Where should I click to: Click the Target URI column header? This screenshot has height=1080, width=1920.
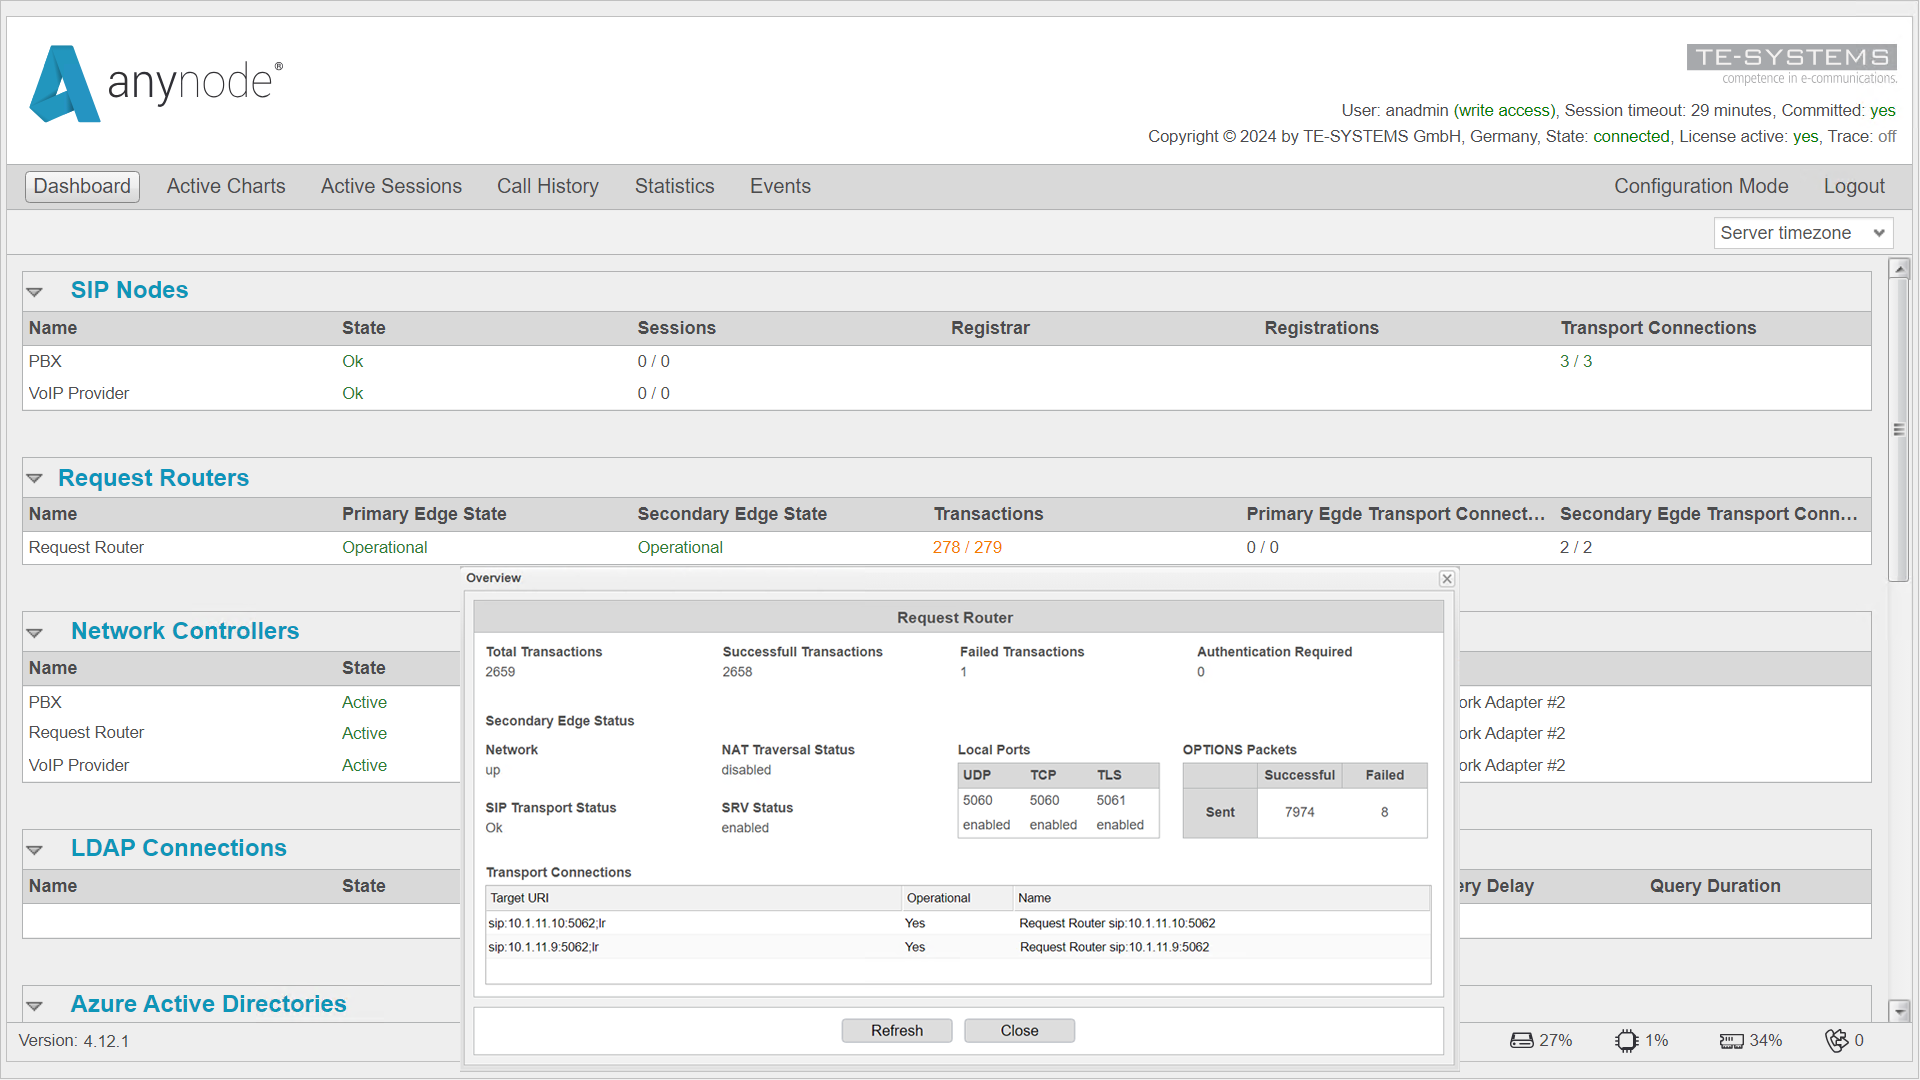click(x=693, y=898)
